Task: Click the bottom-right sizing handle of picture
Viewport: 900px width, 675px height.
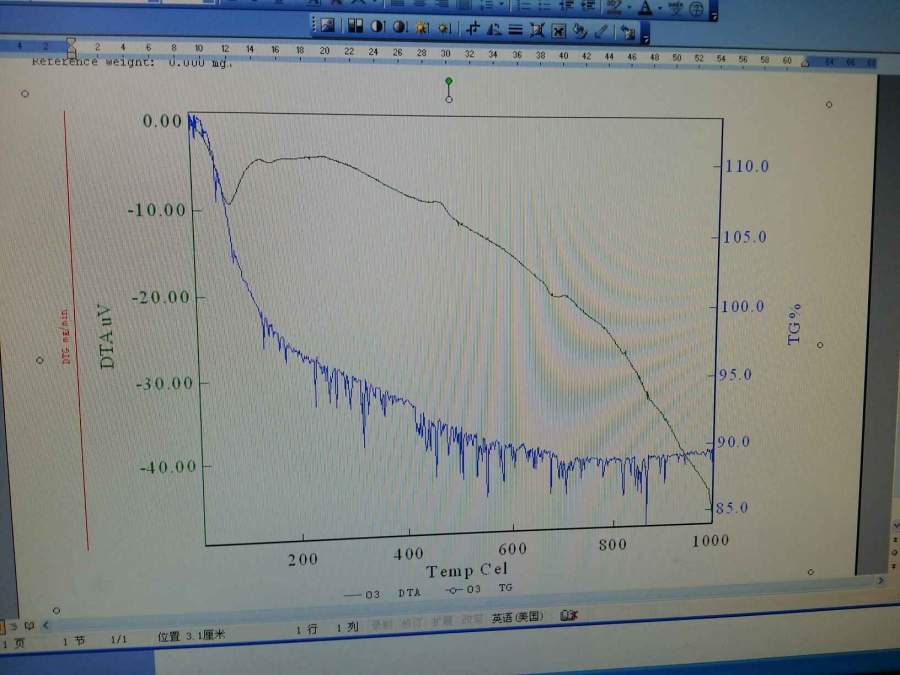Action: click(810, 572)
